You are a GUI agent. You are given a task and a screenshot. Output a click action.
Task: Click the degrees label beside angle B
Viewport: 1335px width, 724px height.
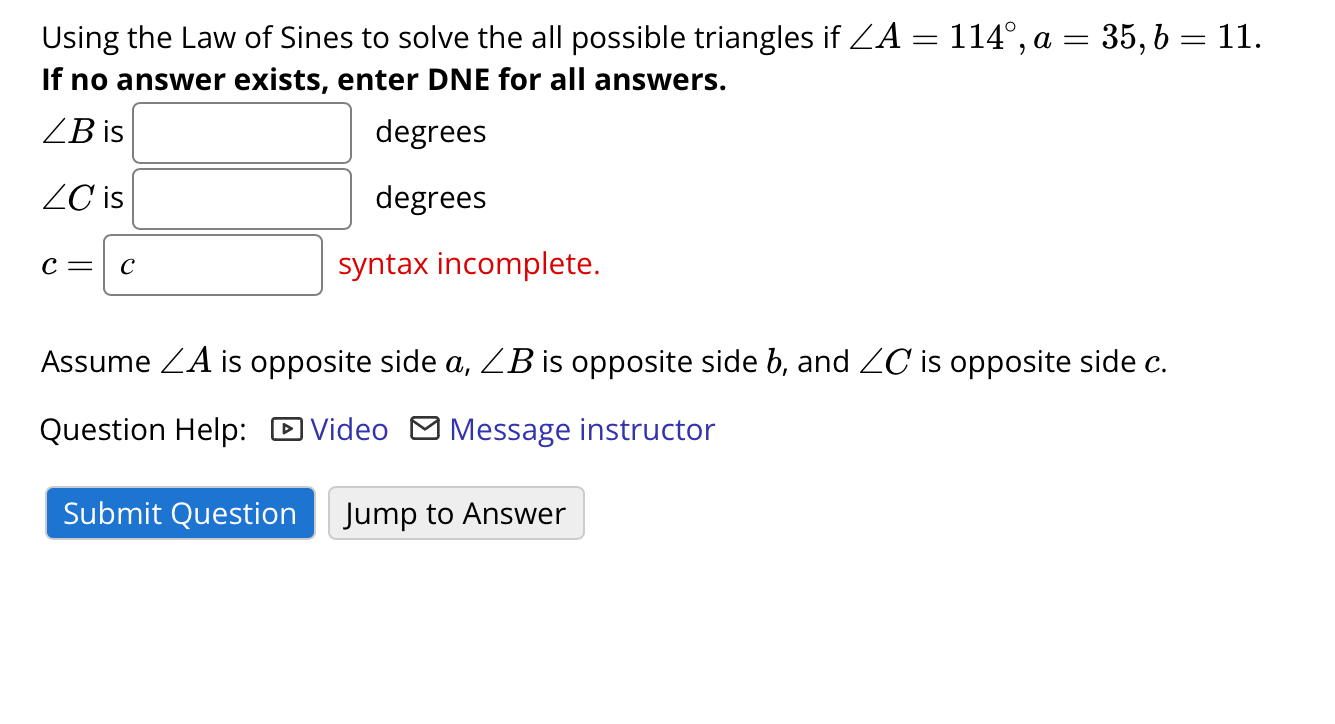(x=430, y=132)
